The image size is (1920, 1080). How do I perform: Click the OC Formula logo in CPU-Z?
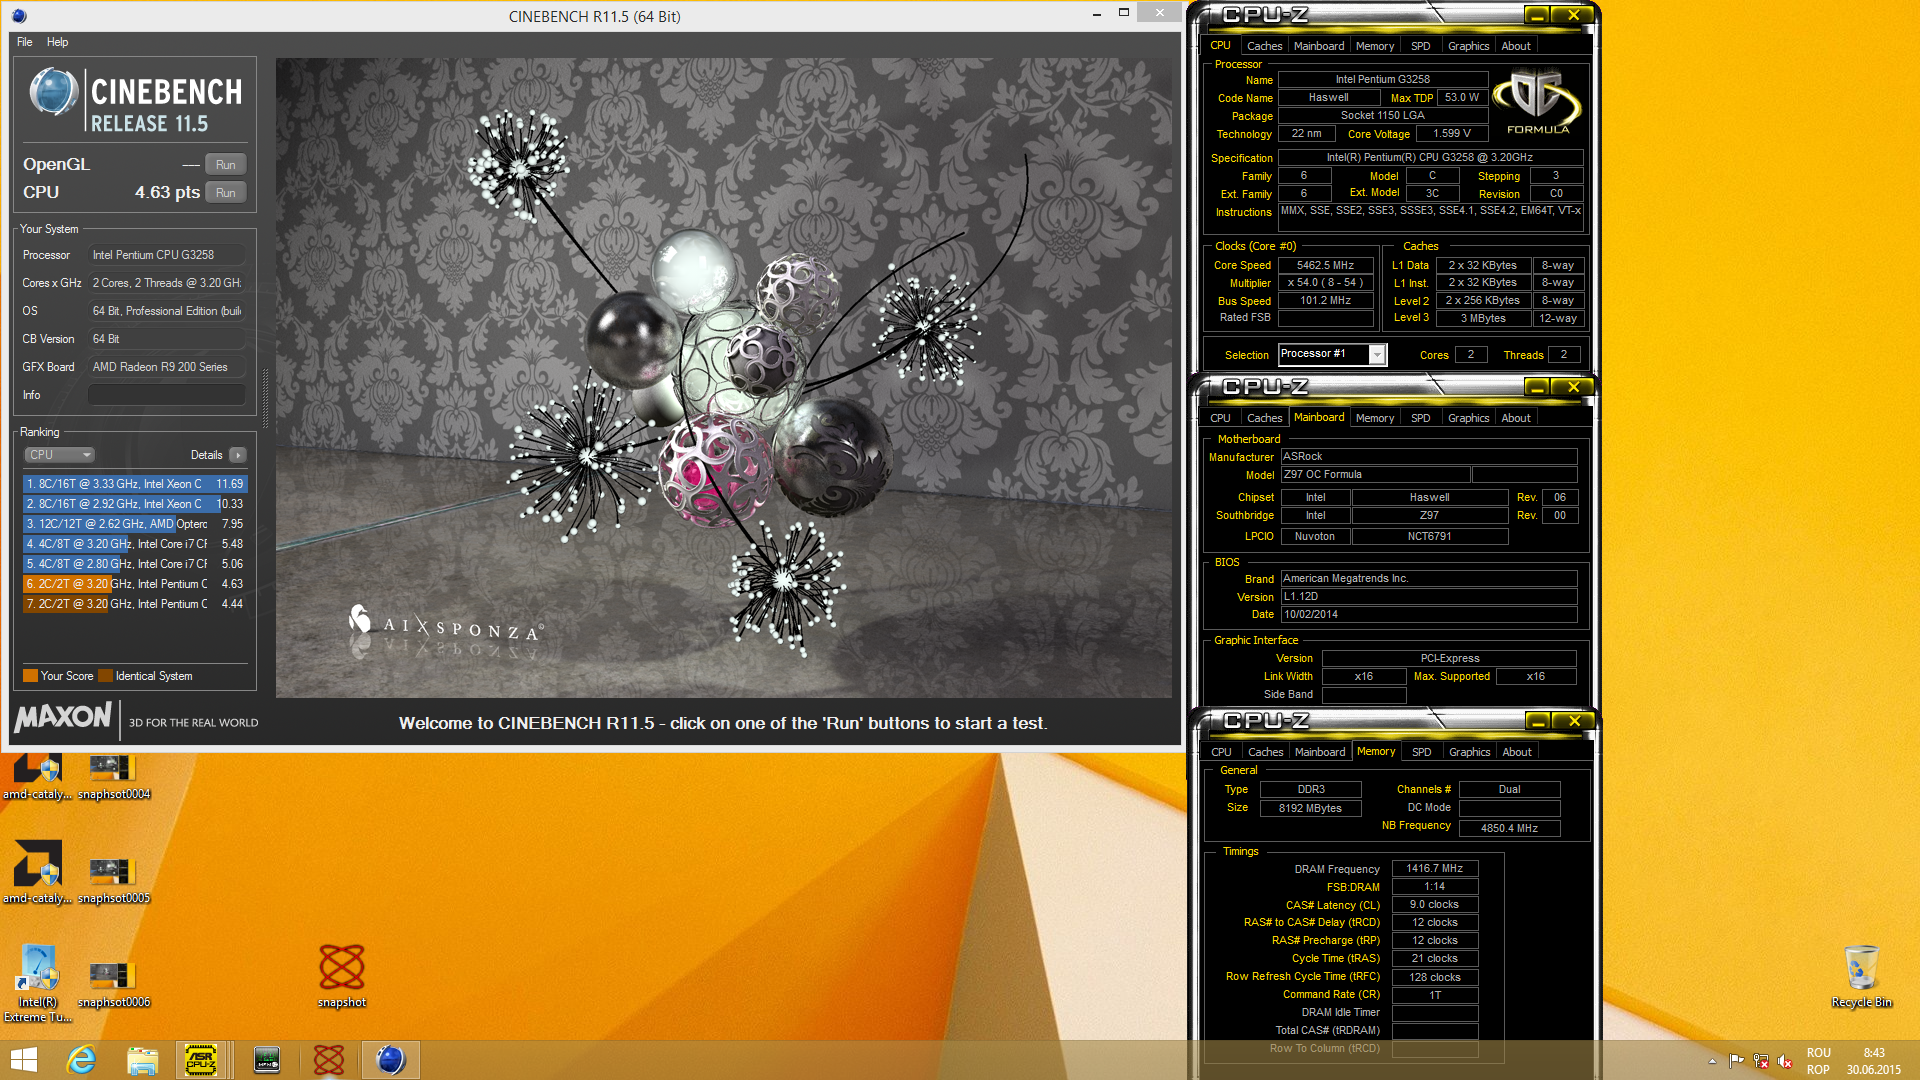[x=1537, y=102]
